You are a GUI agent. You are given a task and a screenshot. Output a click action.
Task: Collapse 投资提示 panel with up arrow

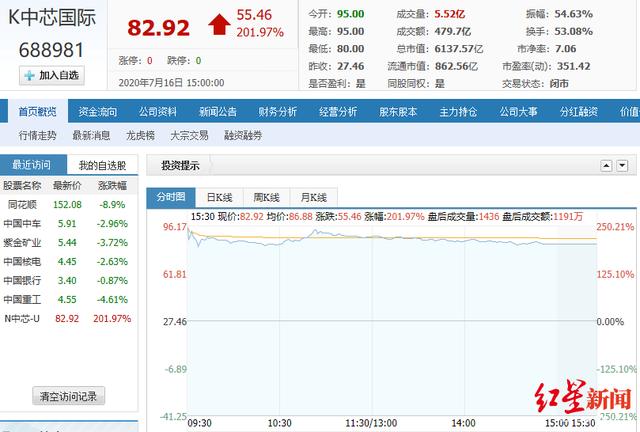606,166
